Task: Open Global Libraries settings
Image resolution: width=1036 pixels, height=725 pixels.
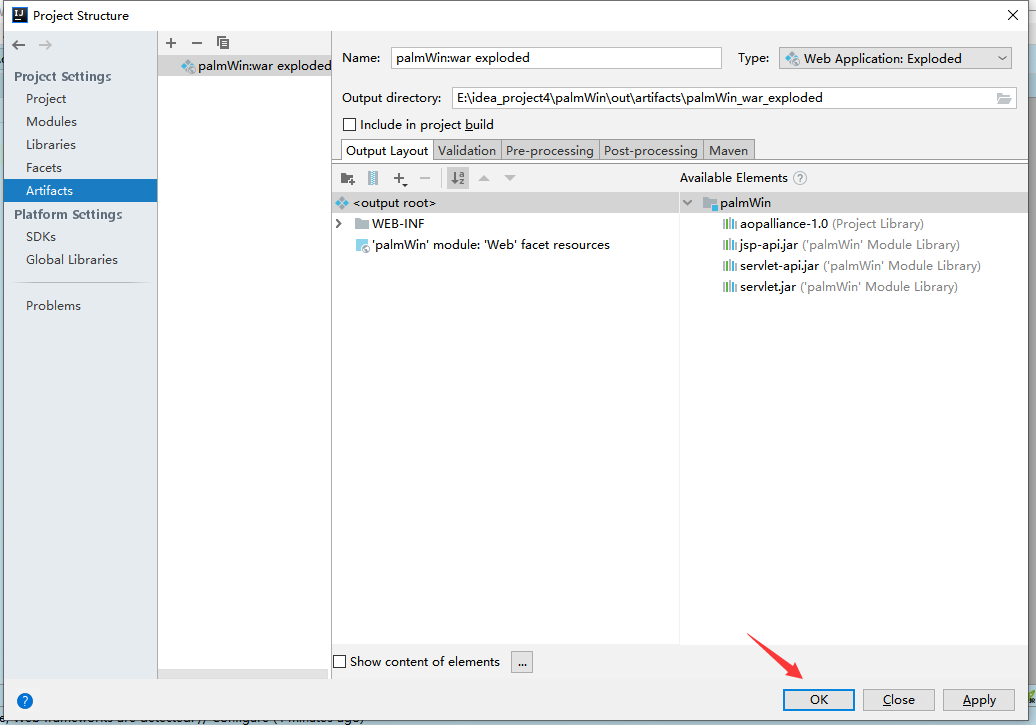Action: pyautogui.click(x=72, y=260)
